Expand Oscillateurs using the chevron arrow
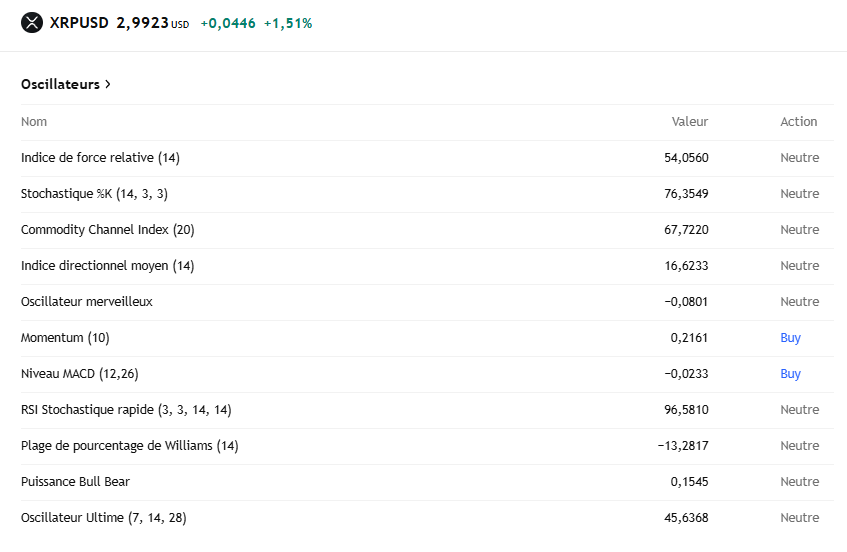 tap(108, 84)
